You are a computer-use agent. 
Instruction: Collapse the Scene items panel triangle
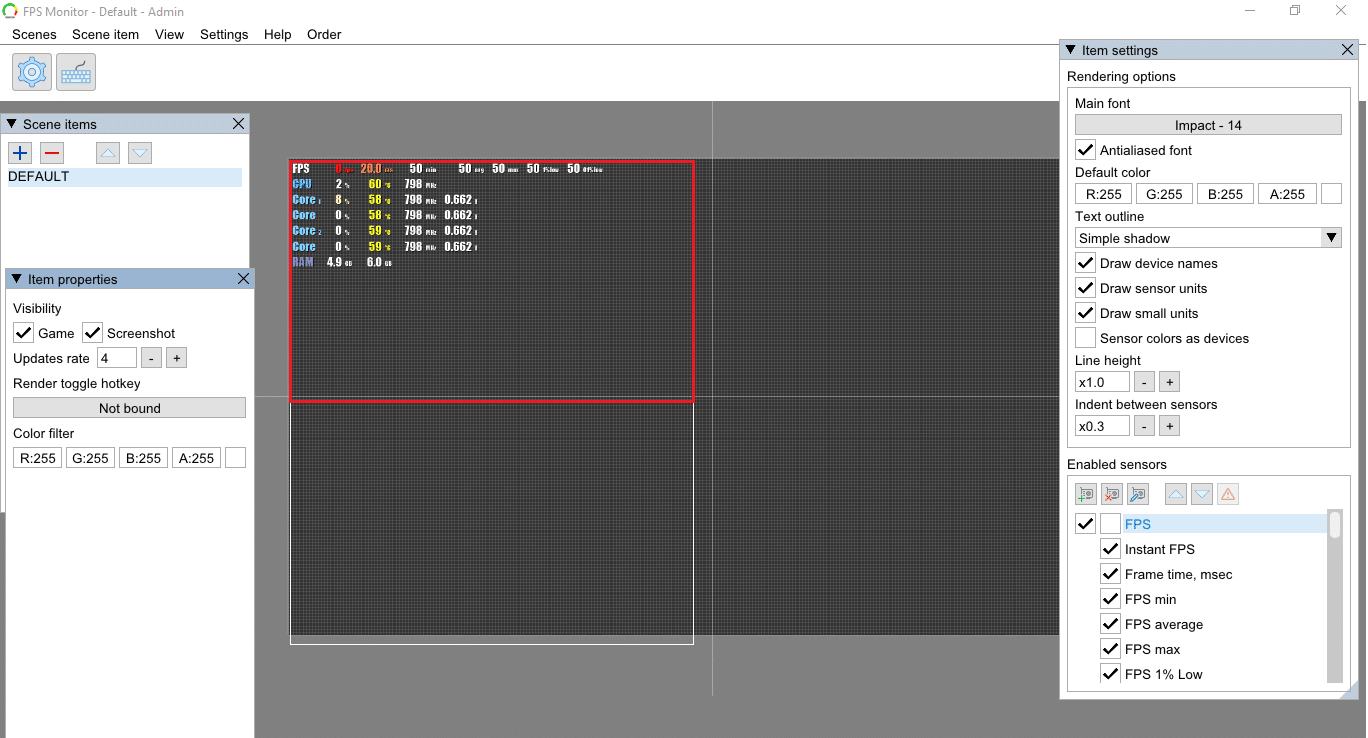12,124
